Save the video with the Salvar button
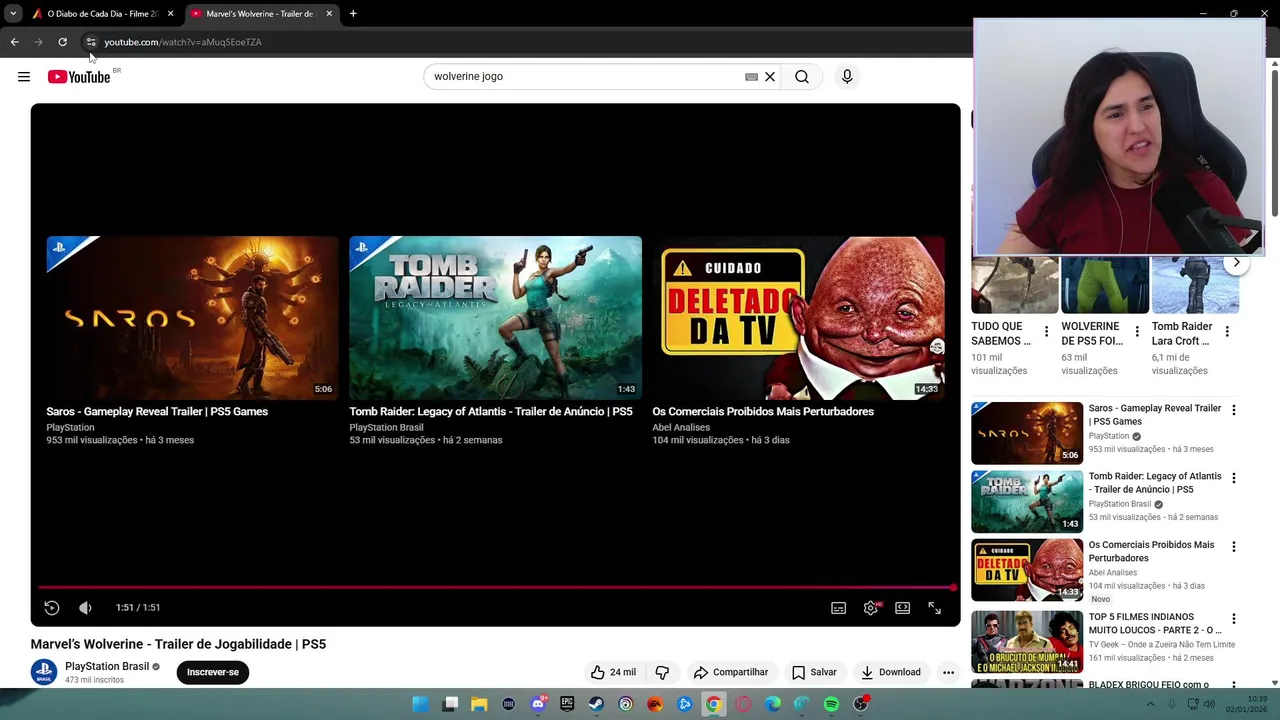1280x720 pixels. pos(814,672)
